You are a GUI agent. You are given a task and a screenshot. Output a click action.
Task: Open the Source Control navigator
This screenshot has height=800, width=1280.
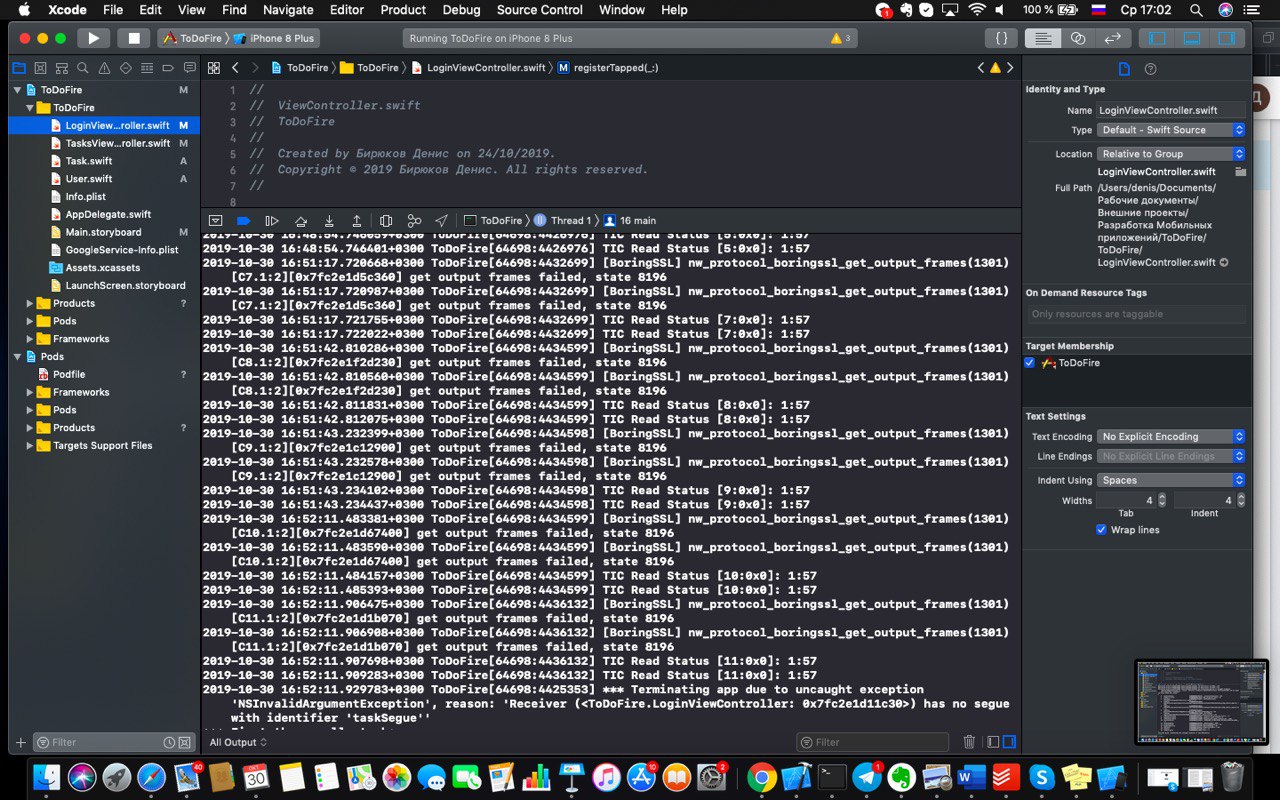click(x=40, y=68)
